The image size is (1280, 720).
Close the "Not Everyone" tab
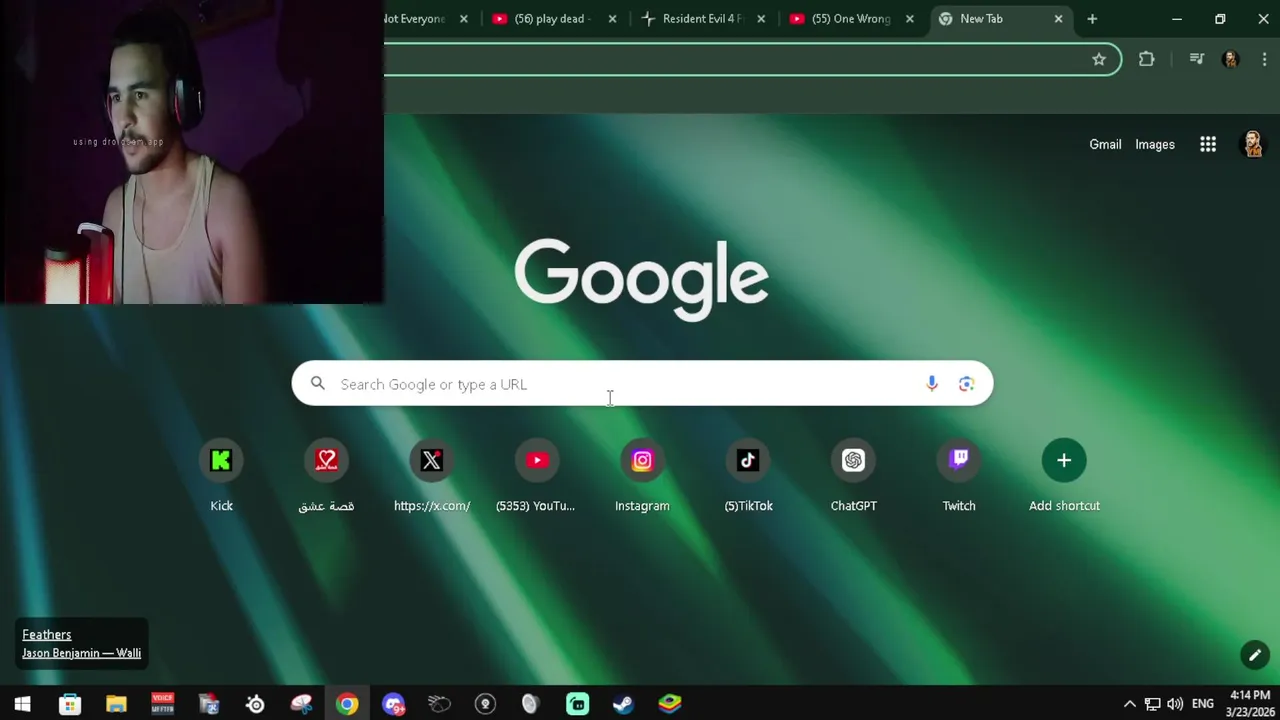point(463,19)
